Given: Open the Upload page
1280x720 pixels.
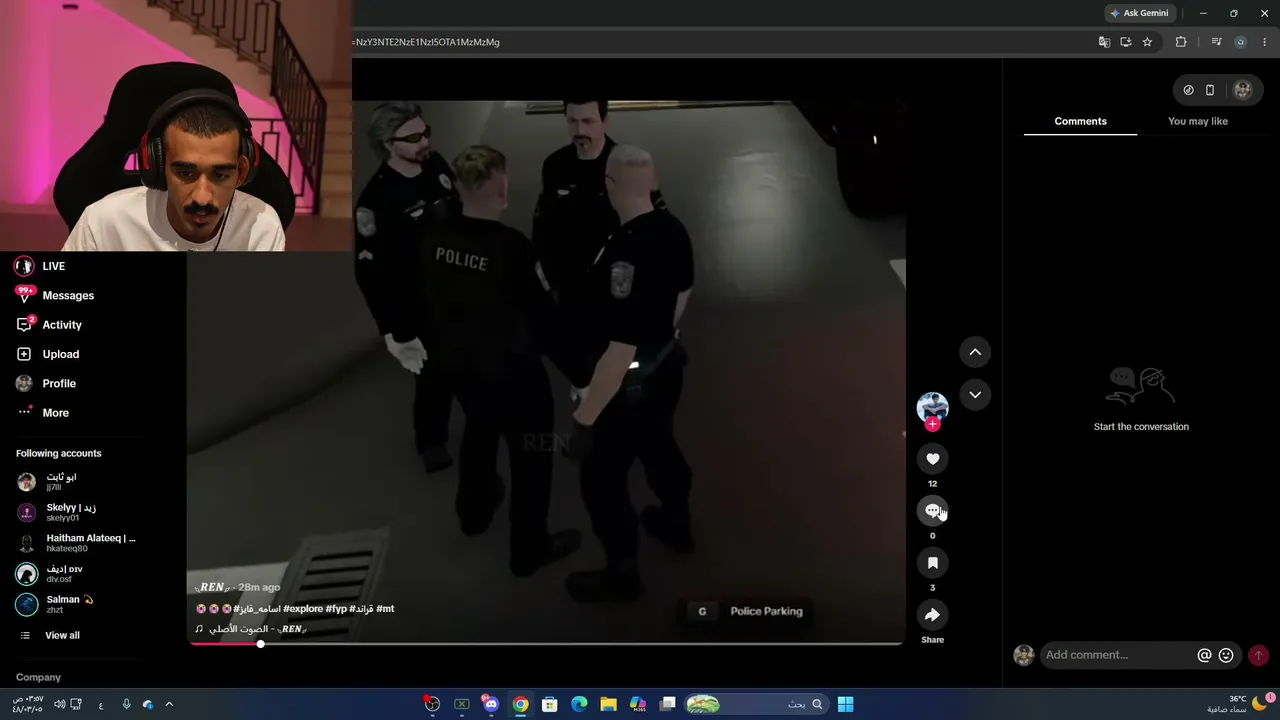Looking at the screenshot, I should [48, 354].
